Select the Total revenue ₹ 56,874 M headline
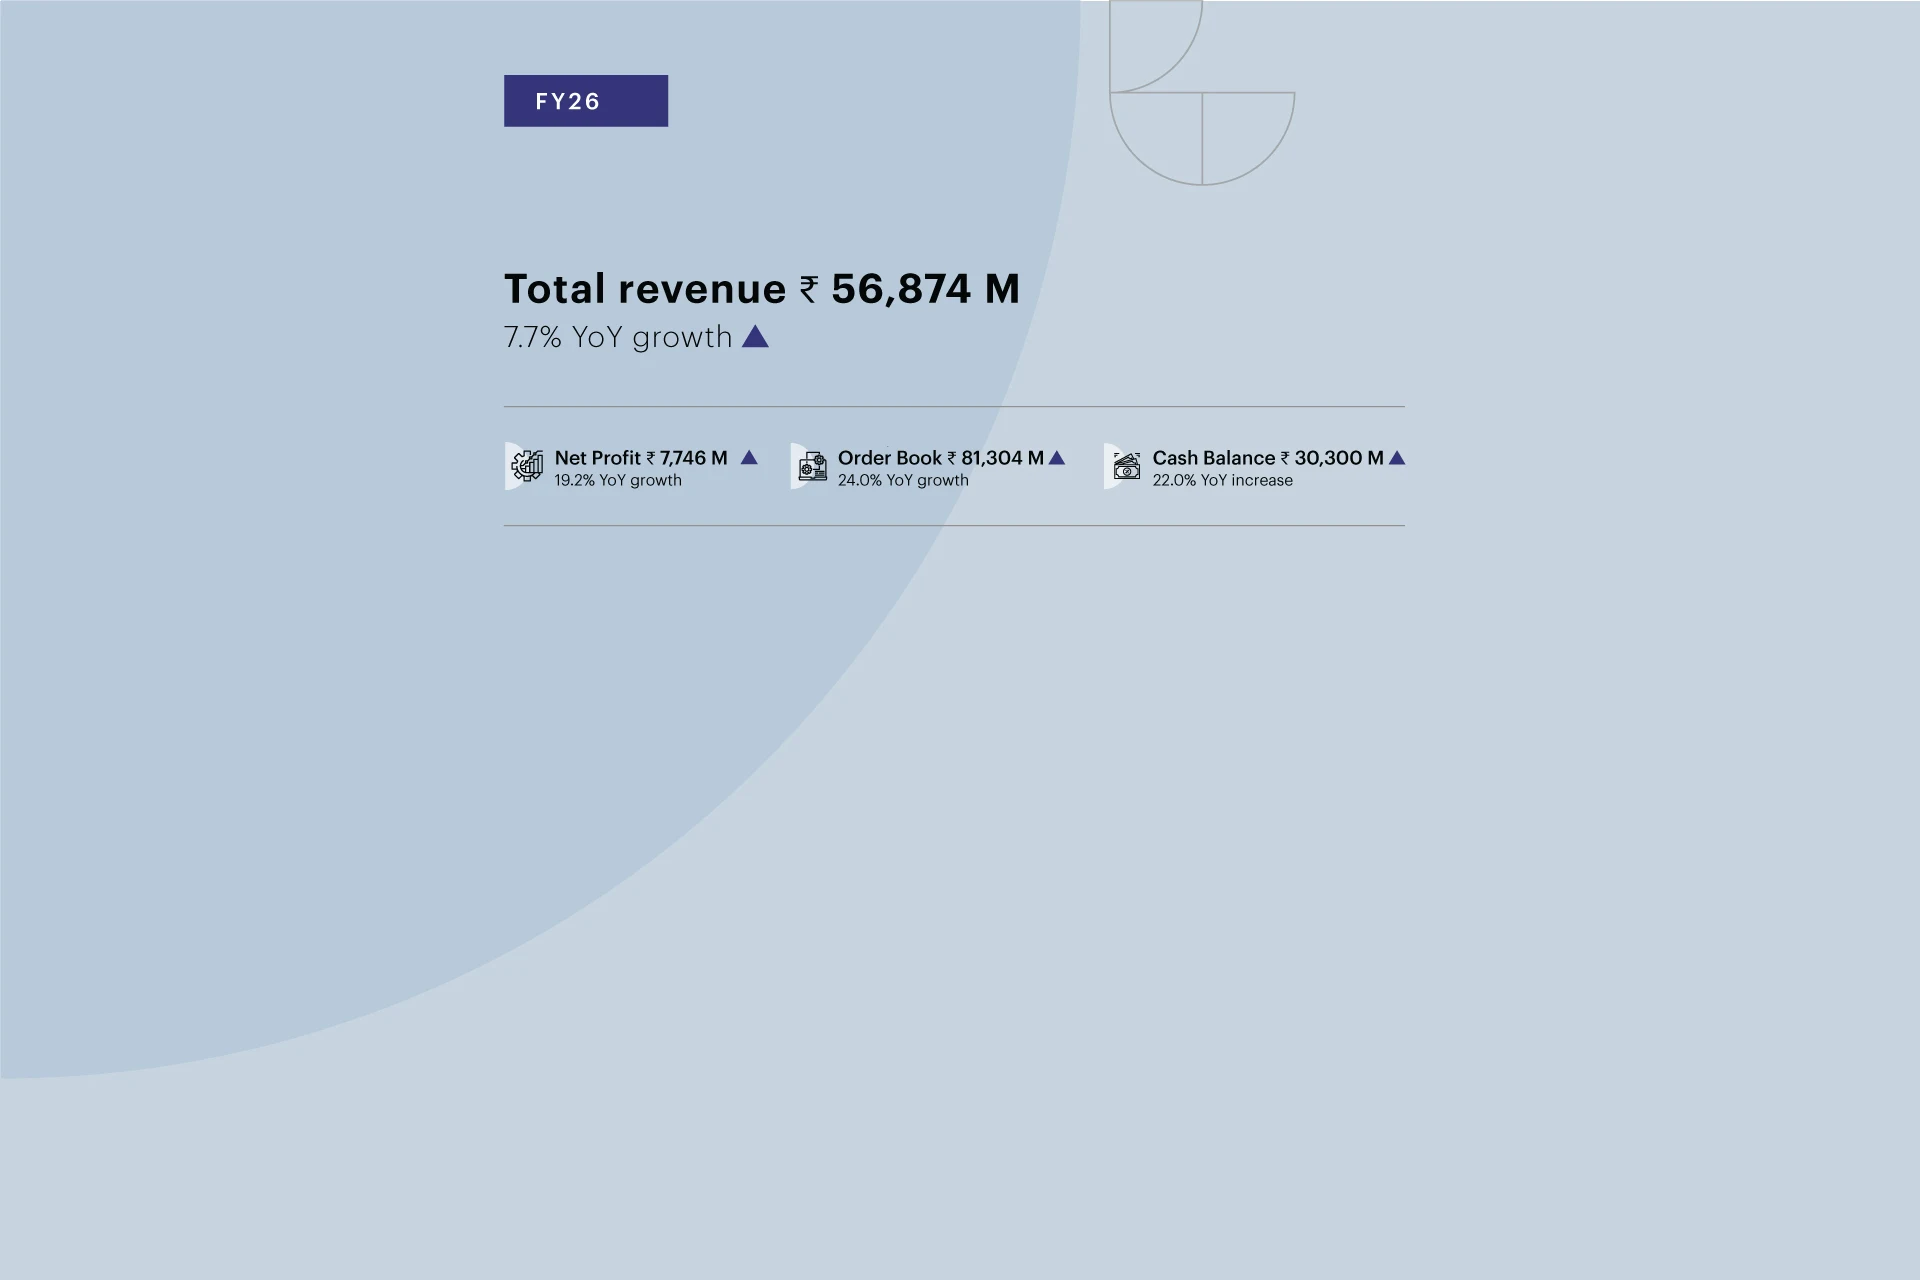The height and width of the screenshot is (1280, 1920). pyautogui.click(x=762, y=289)
